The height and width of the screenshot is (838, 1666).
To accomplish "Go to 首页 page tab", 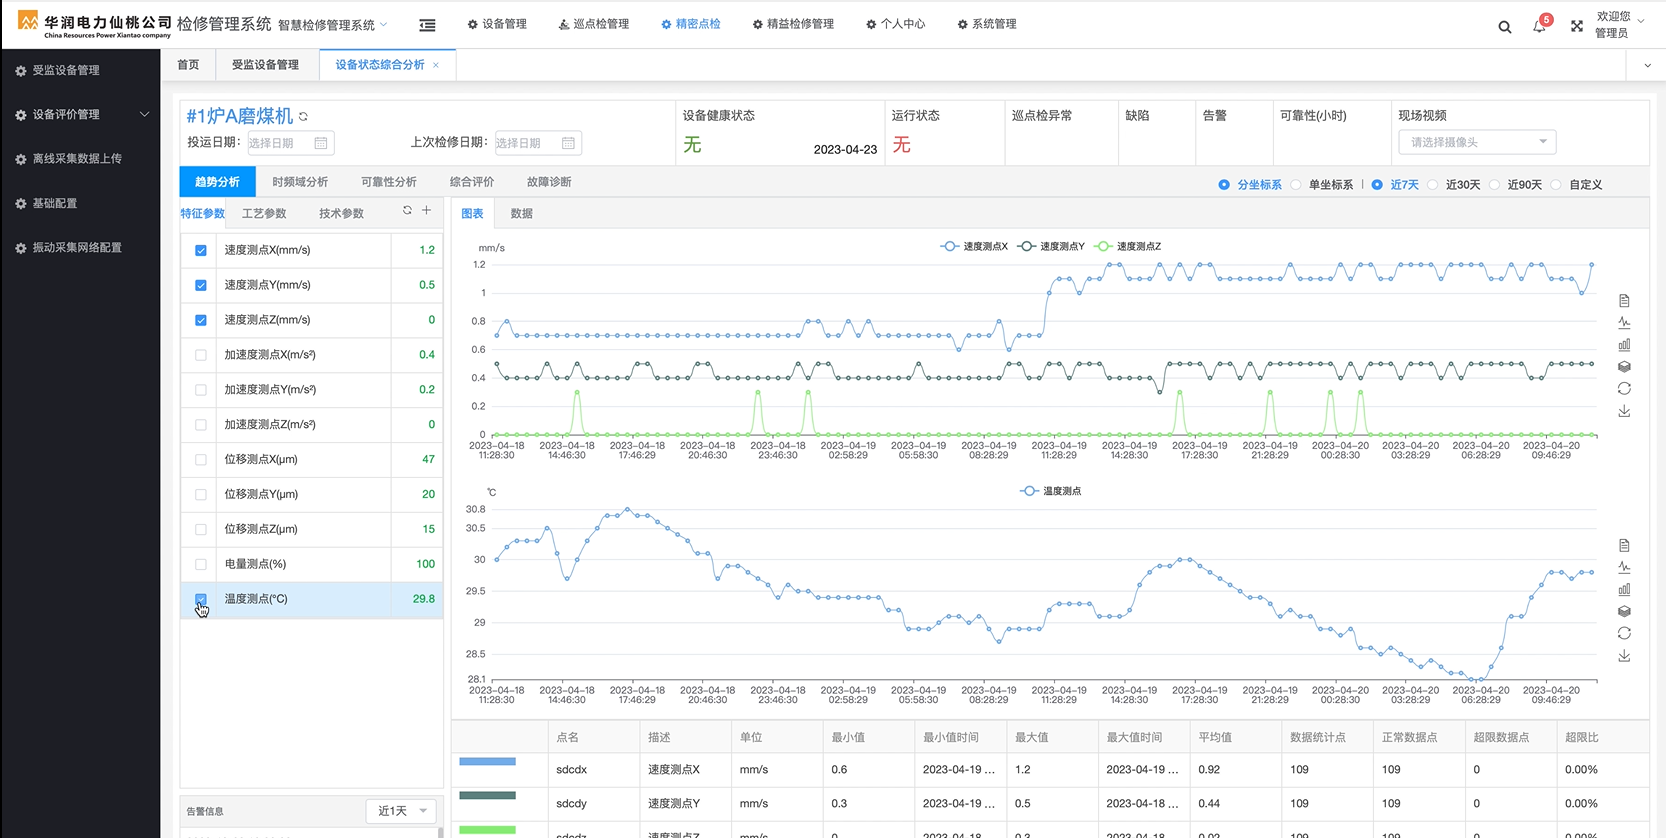I will tap(188, 65).
